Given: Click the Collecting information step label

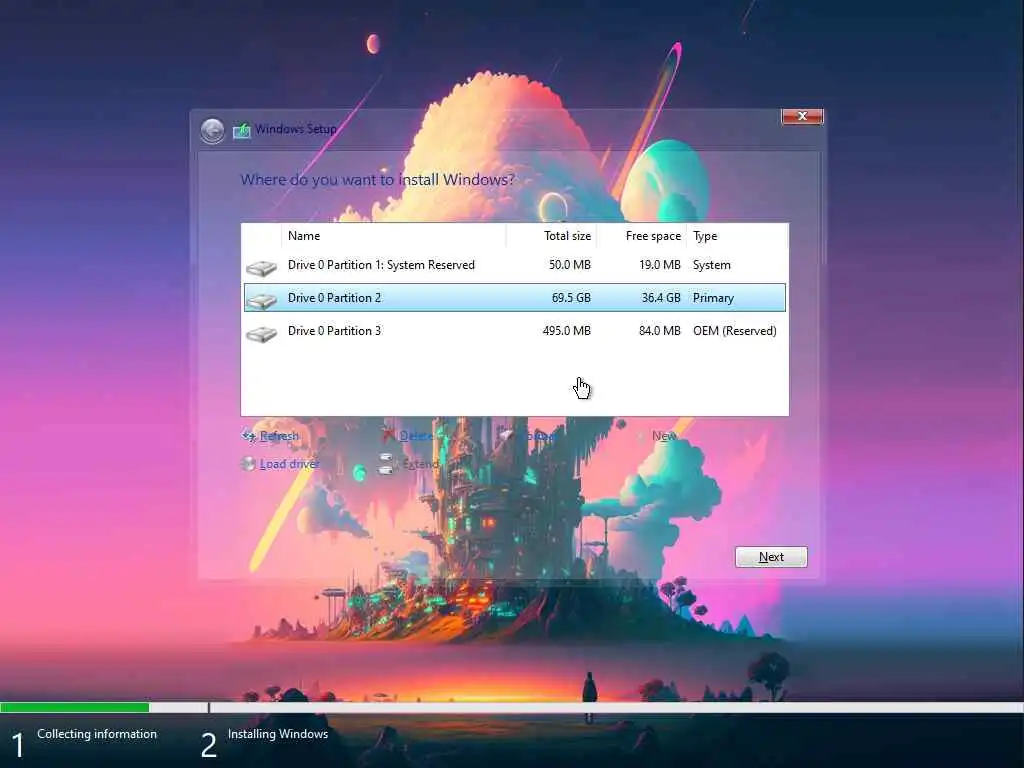Looking at the screenshot, I should click(x=97, y=734).
